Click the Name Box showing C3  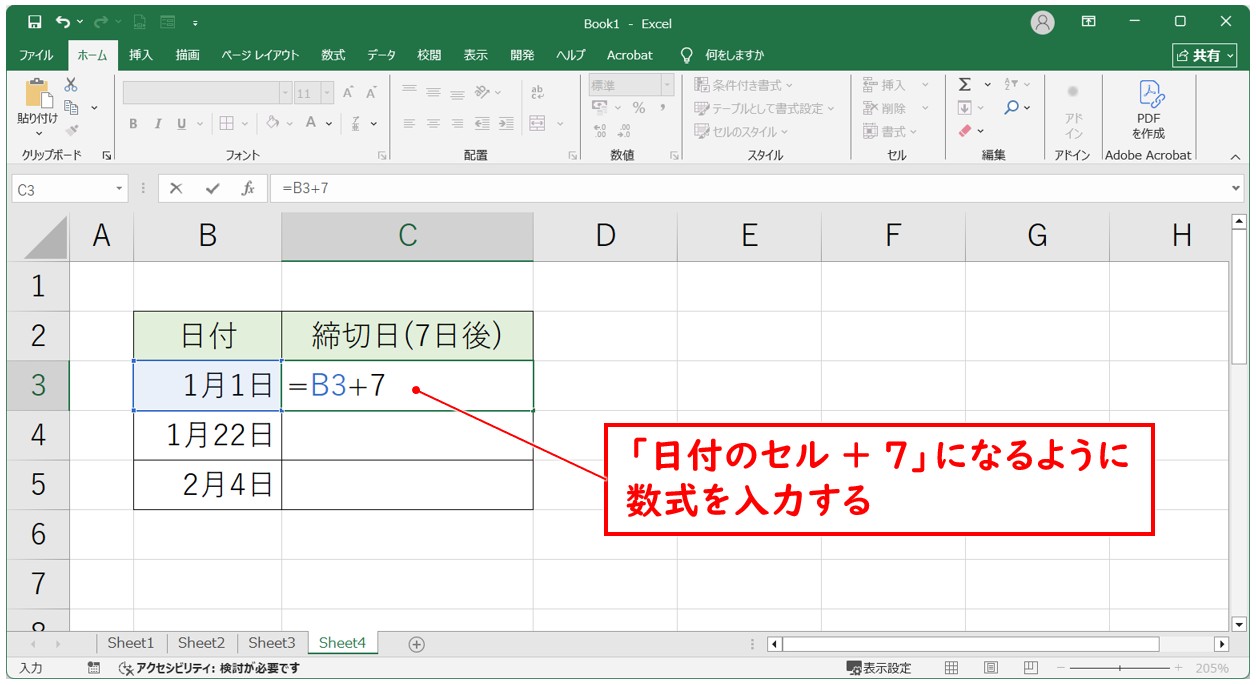(62, 187)
